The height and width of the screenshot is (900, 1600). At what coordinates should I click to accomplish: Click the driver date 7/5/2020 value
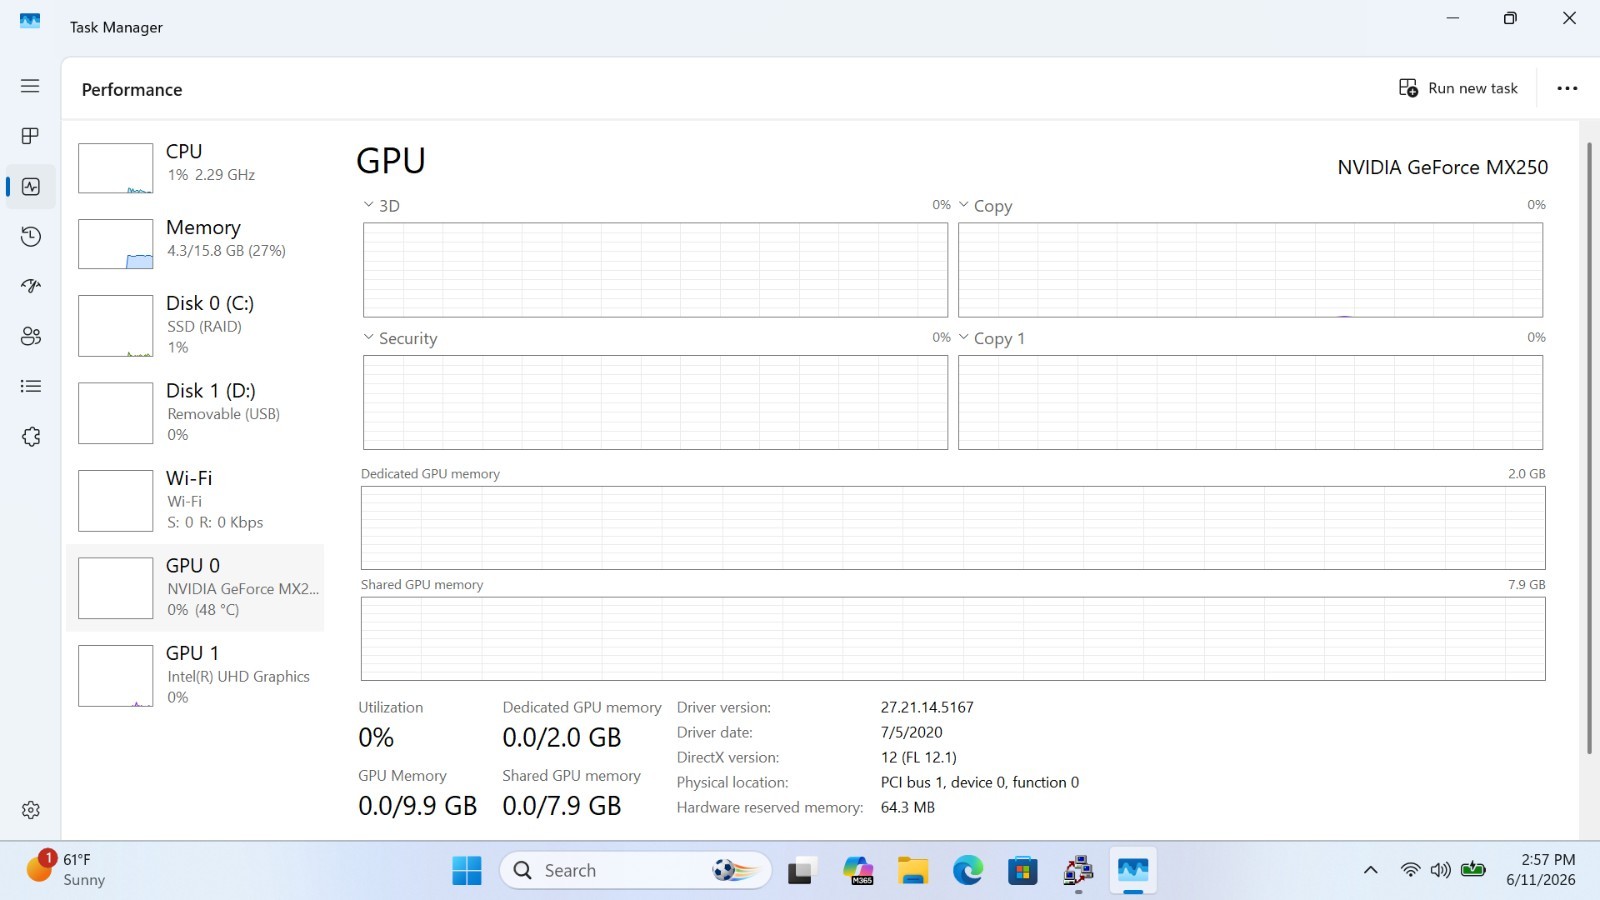tap(911, 732)
